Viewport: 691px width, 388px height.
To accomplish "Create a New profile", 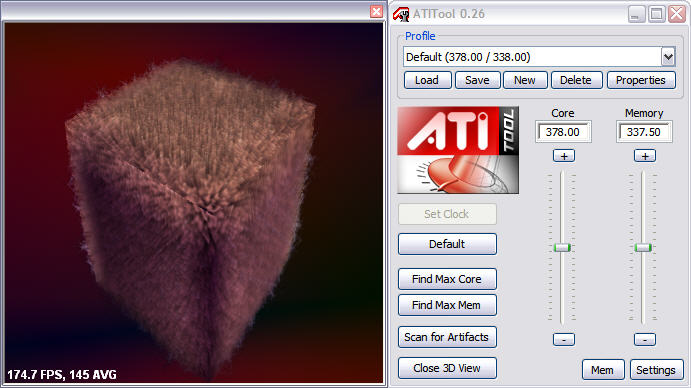I will point(525,80).
